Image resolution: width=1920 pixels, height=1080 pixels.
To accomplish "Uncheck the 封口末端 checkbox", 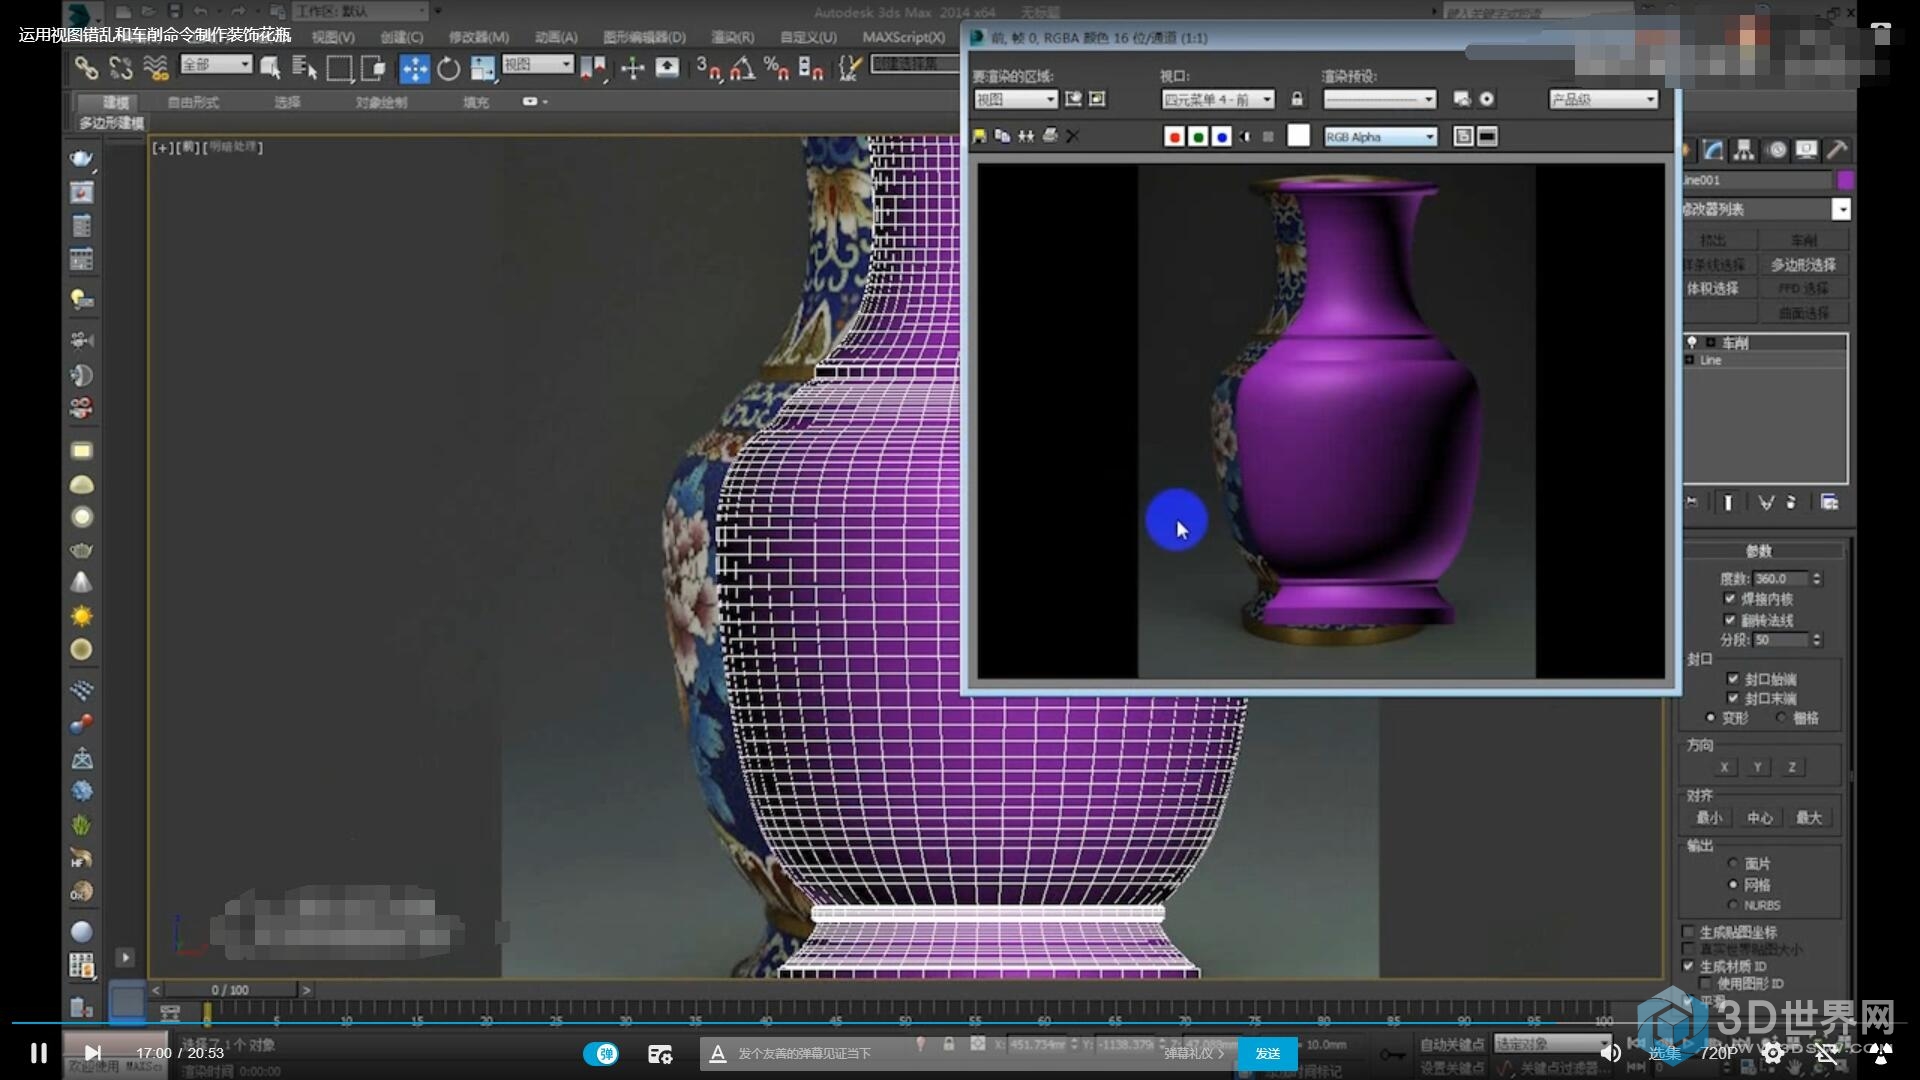I will click(x=1733, y=698).
